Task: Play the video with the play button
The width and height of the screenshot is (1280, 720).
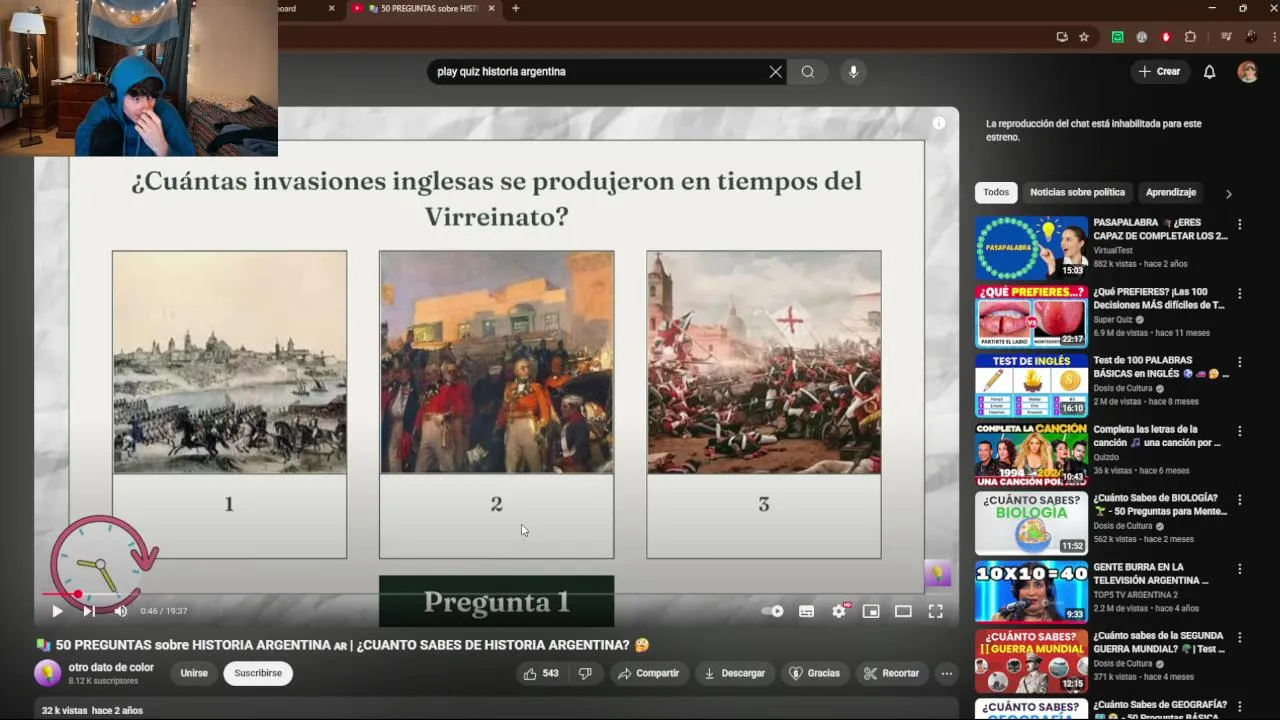Action: tap(57, 611)
